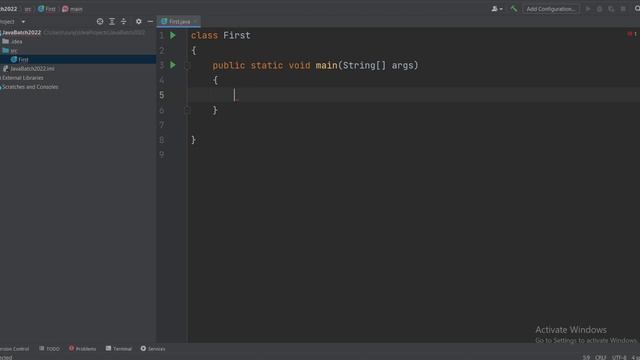Viewport: 640px width, 360px height.
Task: Click CRLF line separator in status bar
Action: (x=600, y=357)
